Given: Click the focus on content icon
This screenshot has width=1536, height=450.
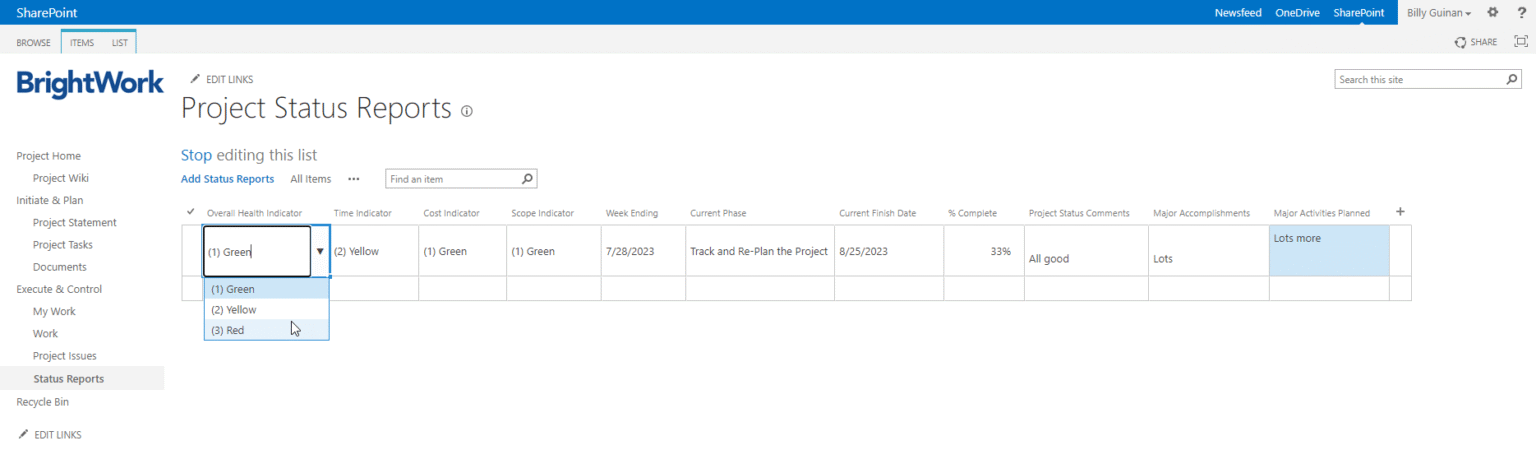Looking at the screenshot, I should click(x=1521, y=41).
